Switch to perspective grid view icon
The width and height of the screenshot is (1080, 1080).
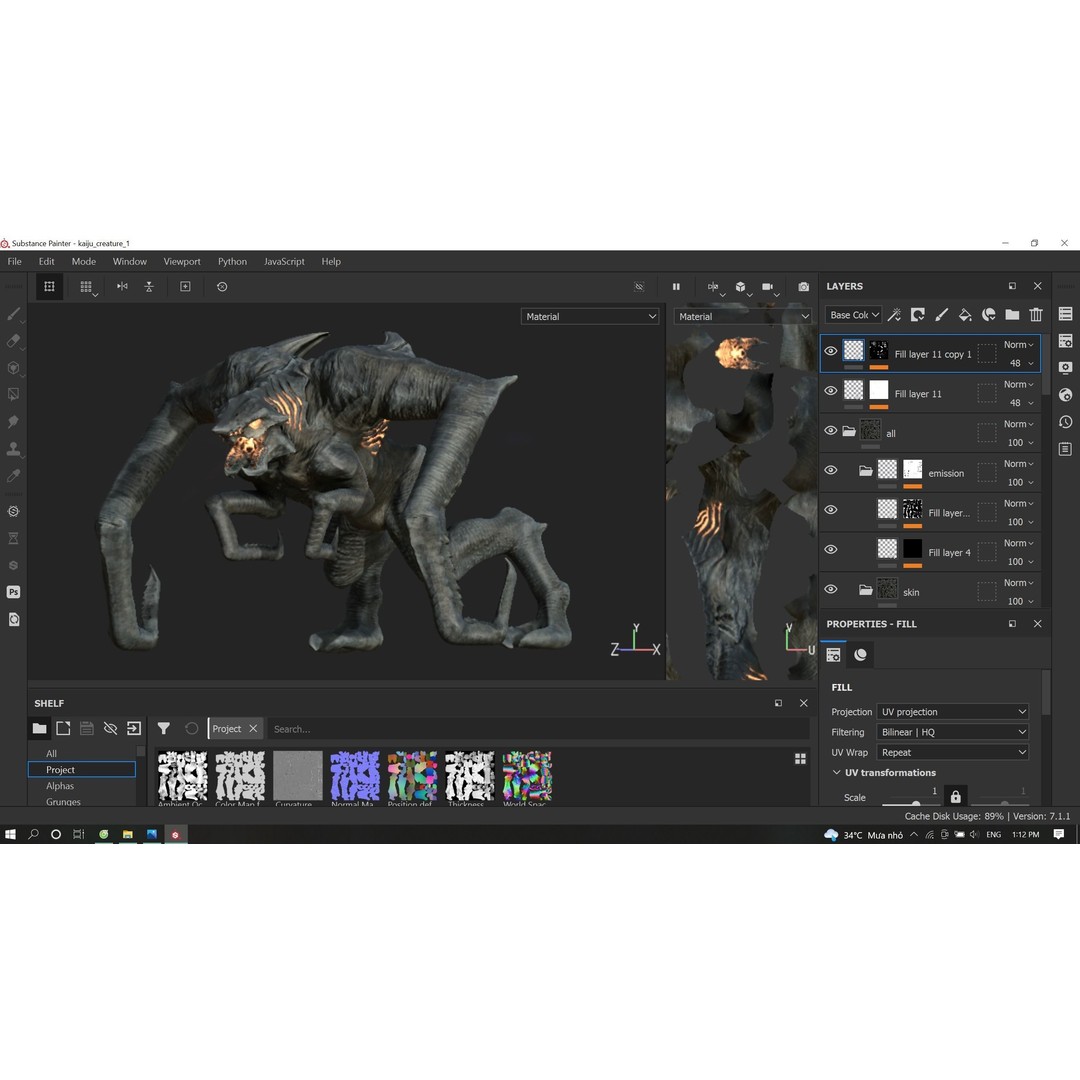click(86, 287)
